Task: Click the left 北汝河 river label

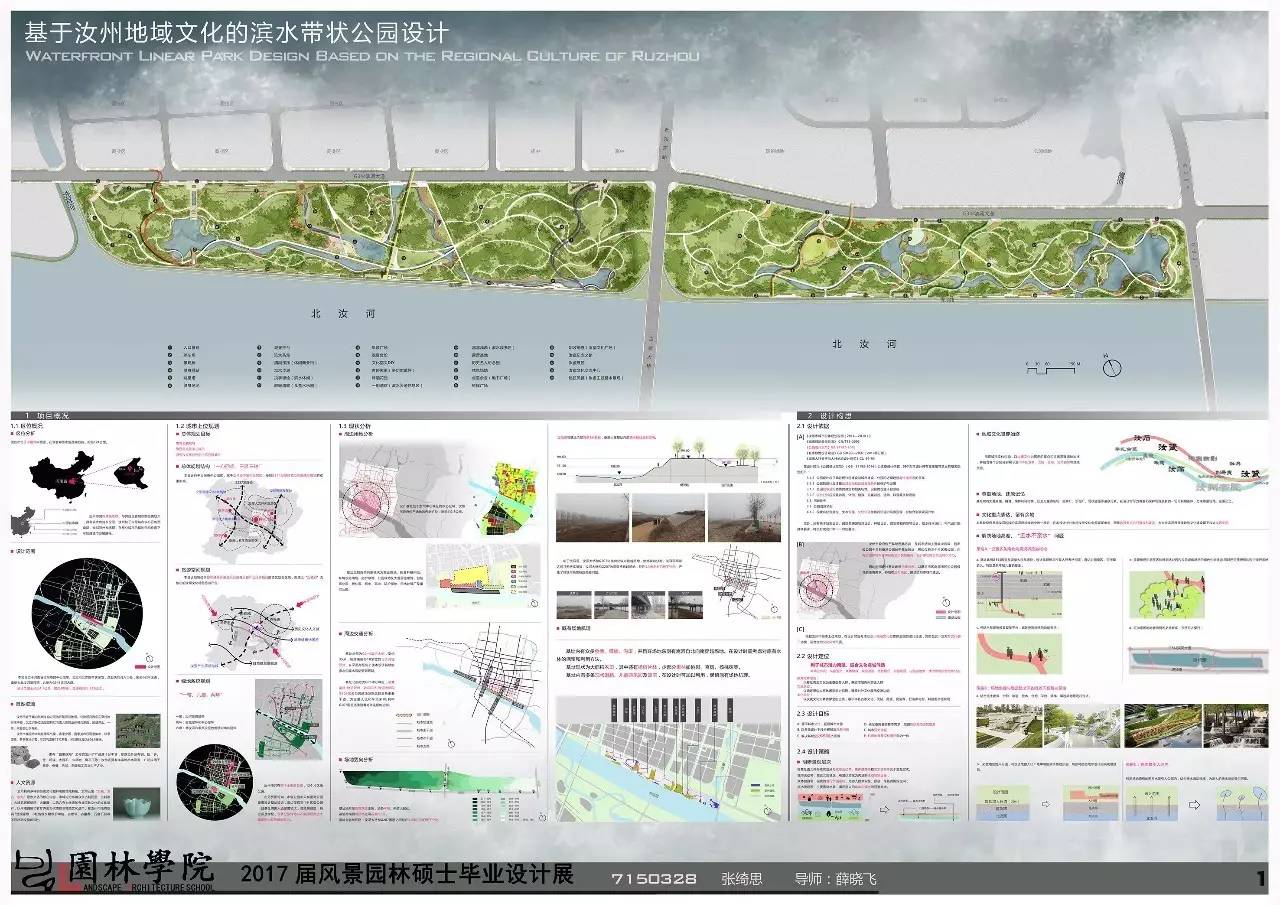Action: [x=342, y=314]
